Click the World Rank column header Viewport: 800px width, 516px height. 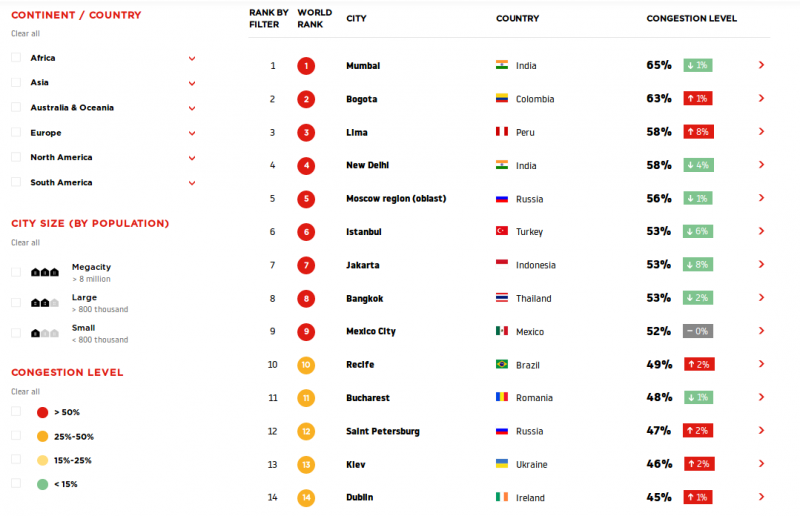[x=314, y=18]
